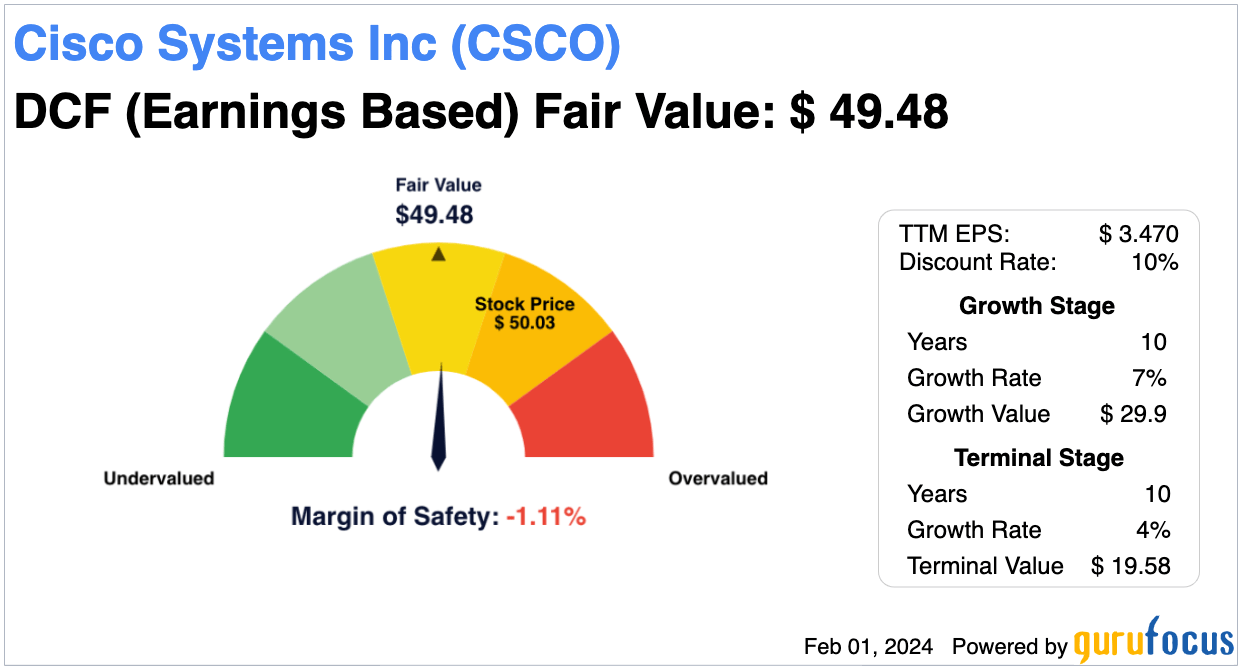Click the Growth Stage growth rate 7%
This screenshot has width=1242, height=669.
click(1153, 378)
